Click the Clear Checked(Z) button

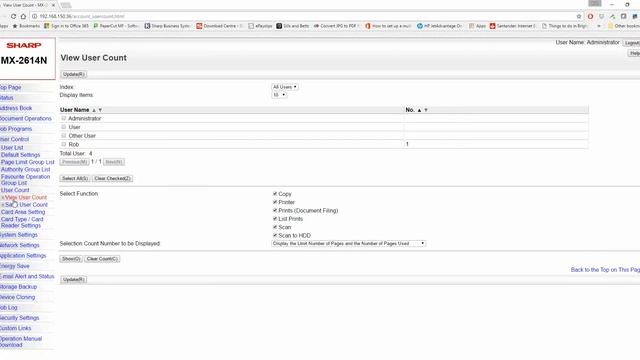112,178
